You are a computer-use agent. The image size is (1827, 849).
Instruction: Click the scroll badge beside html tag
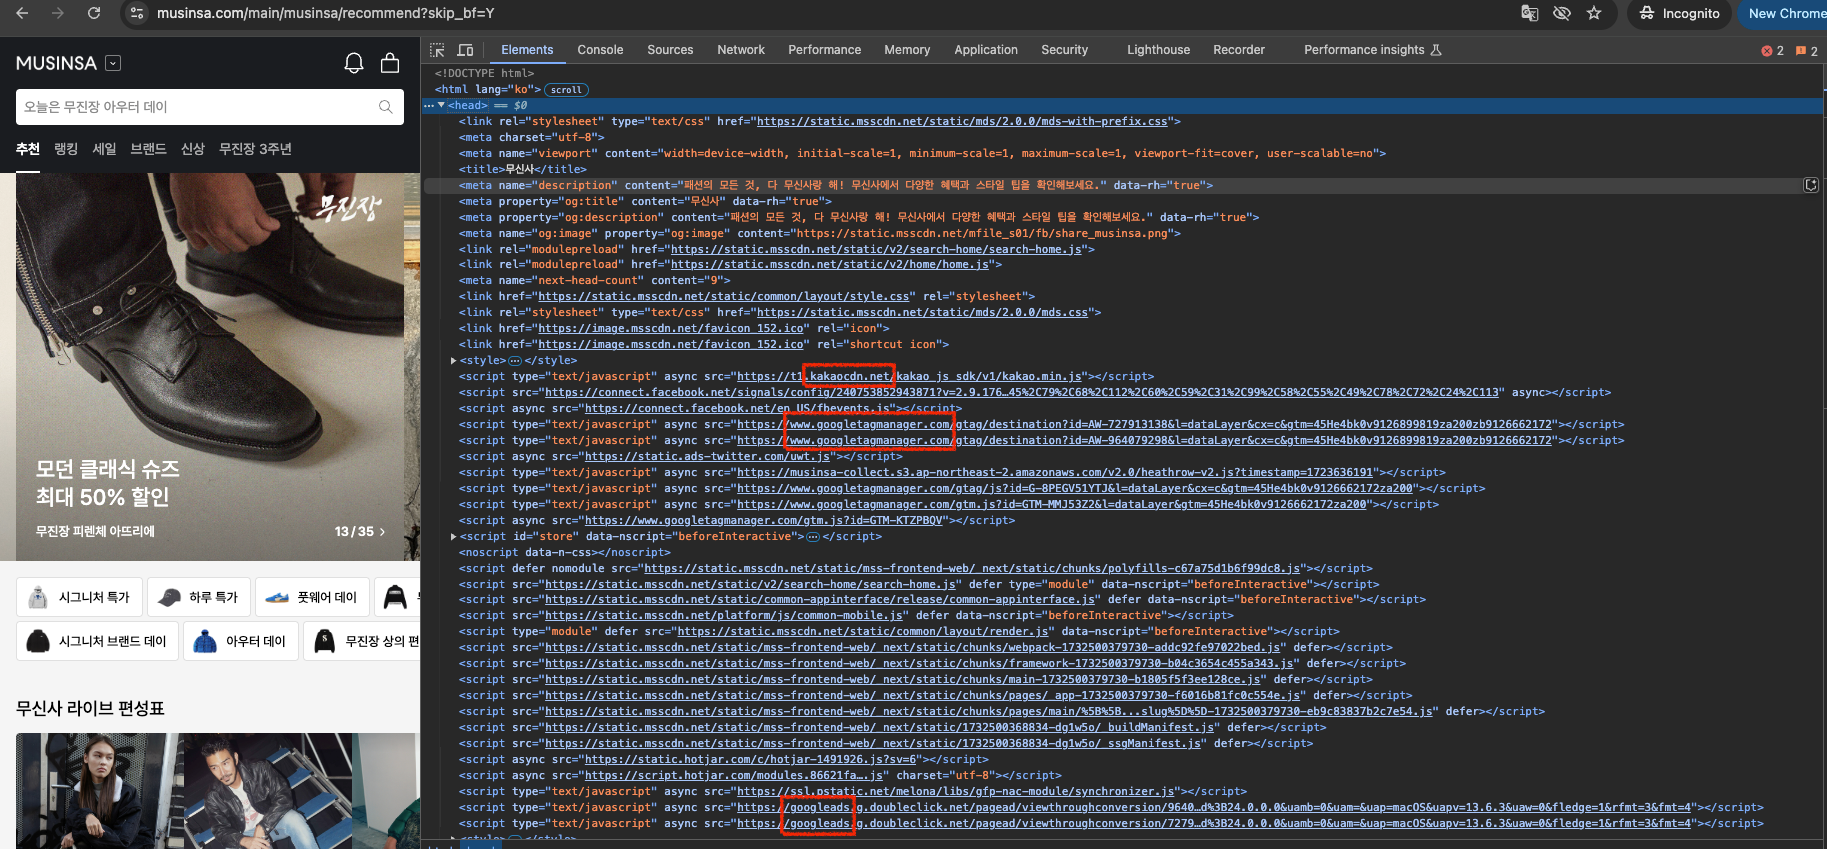tap(566, 90)
